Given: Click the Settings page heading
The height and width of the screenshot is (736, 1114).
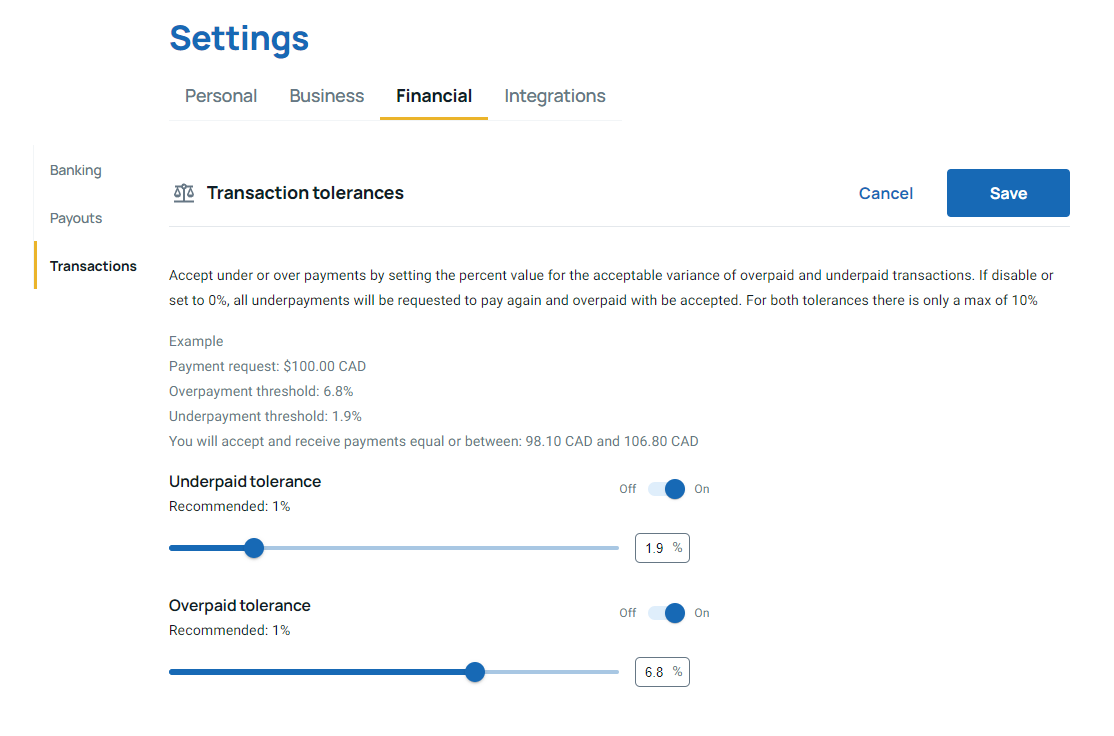Looking at the screenshot, I should coord(239,38).
